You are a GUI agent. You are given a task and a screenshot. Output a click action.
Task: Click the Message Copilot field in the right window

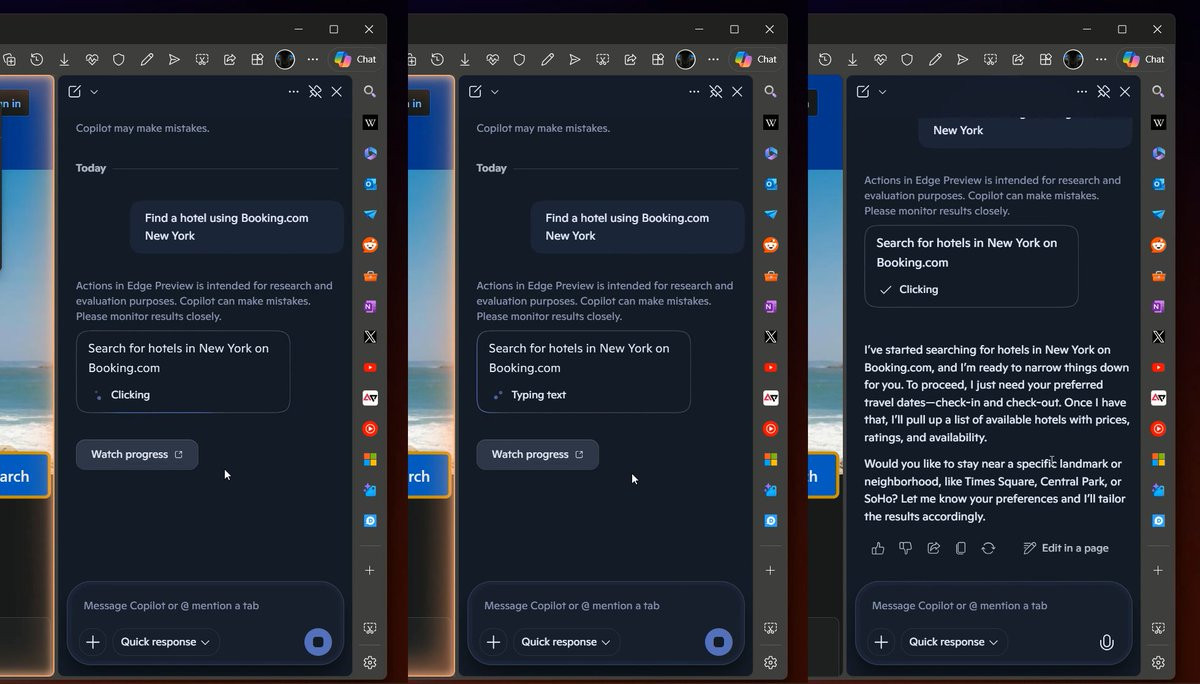pyautogui.click(x=994, y=606)
